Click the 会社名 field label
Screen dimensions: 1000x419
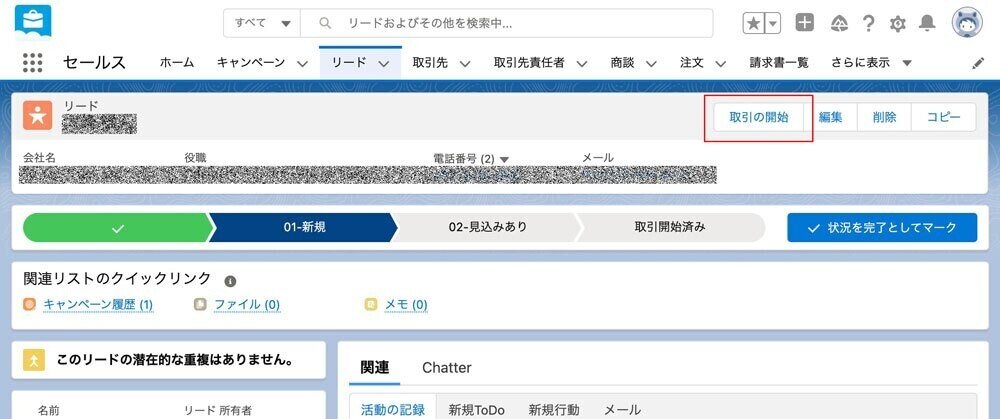40,158
